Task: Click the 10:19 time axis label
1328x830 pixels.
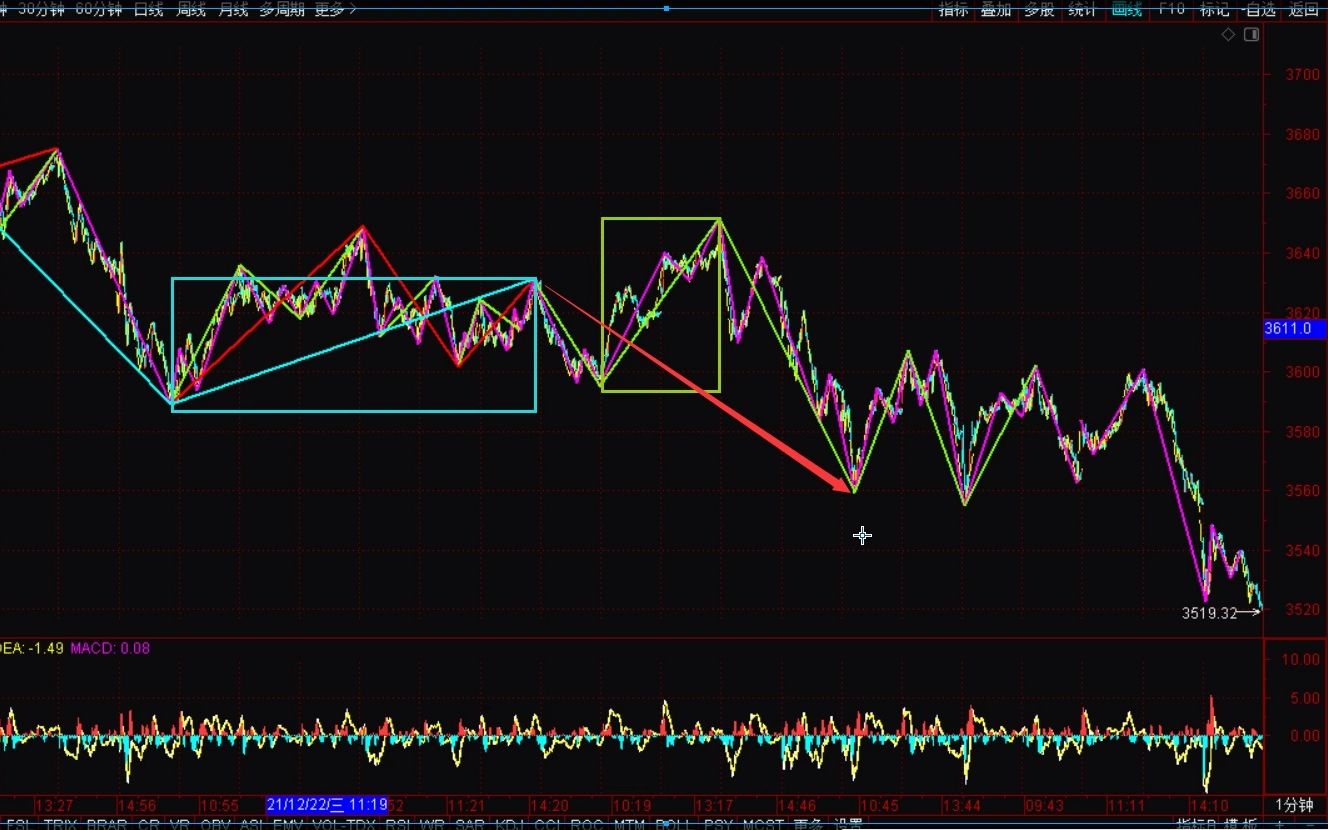Action: pyautogui.click(x=632, y=805)
